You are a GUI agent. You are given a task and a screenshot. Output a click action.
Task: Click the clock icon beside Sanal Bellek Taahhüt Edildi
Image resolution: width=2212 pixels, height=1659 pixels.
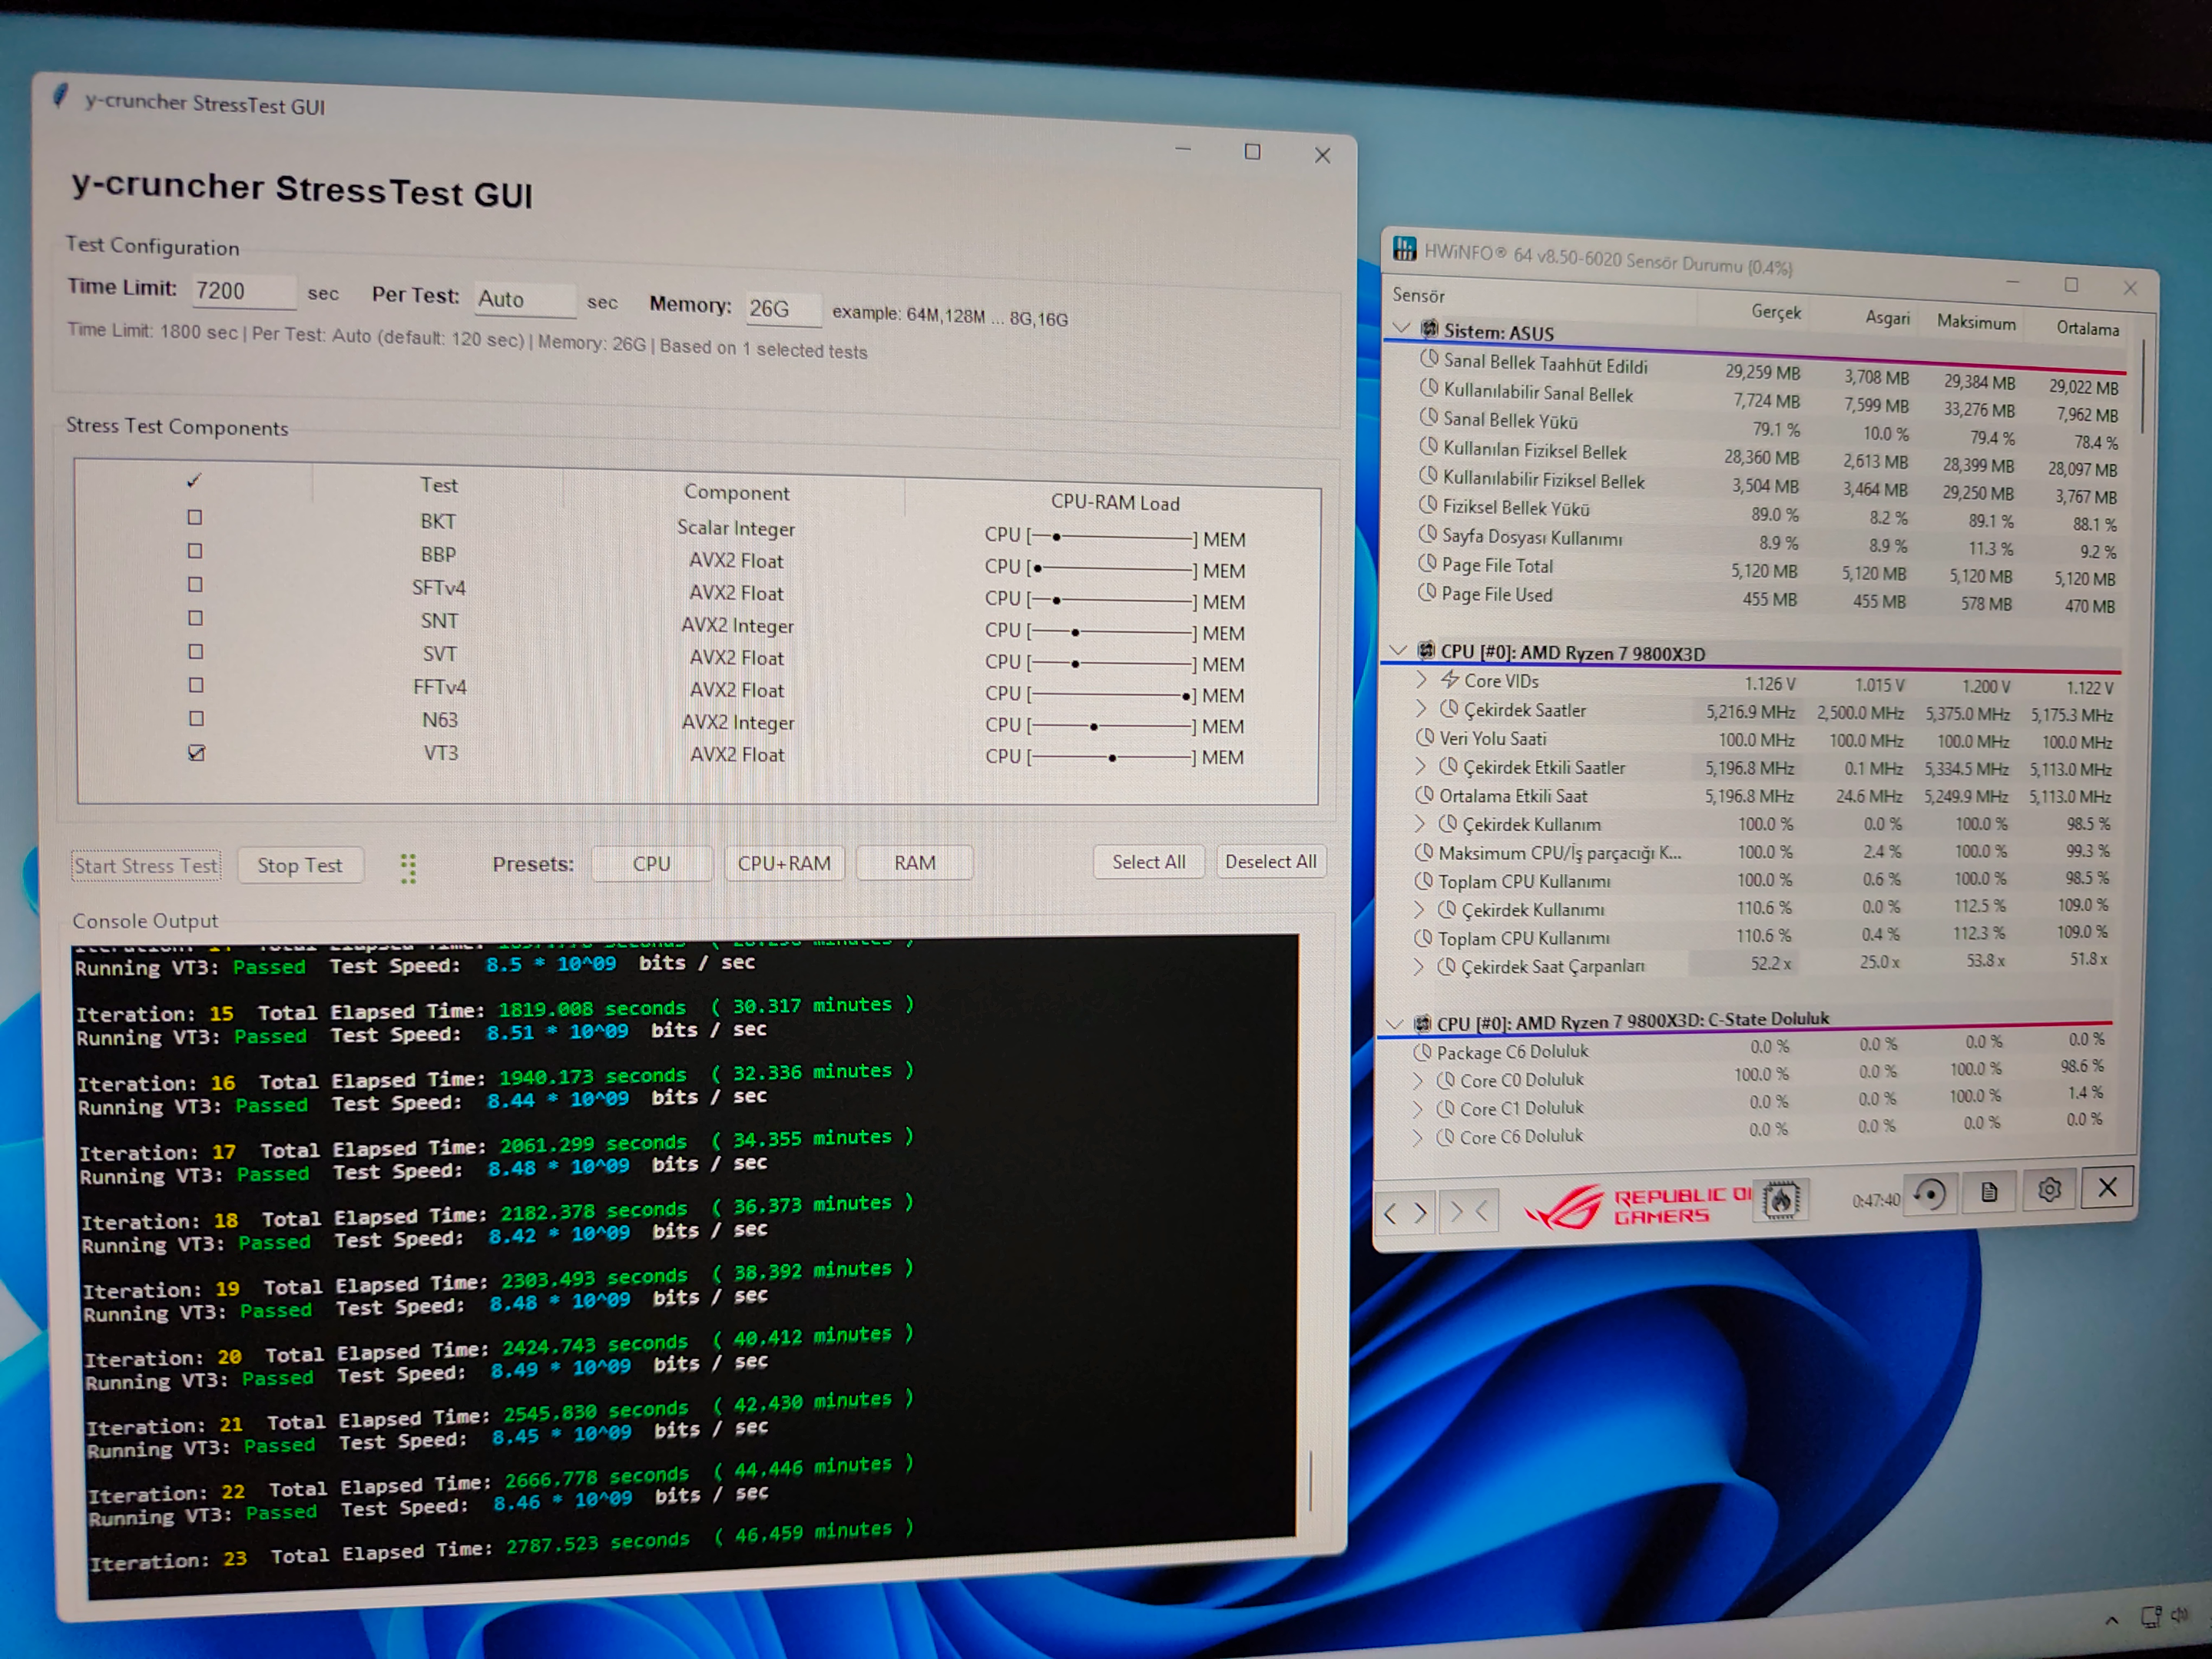click(x=1430, y=359)
